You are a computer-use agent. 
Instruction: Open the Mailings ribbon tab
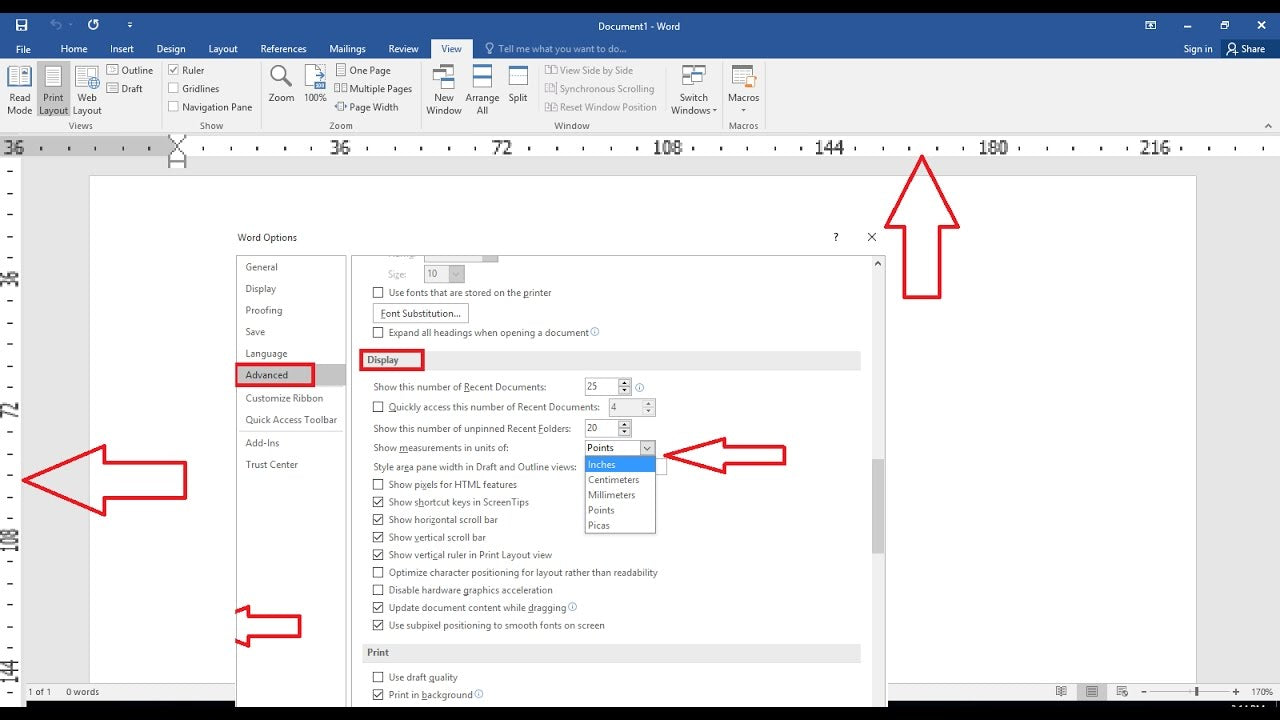coord(347,48)
